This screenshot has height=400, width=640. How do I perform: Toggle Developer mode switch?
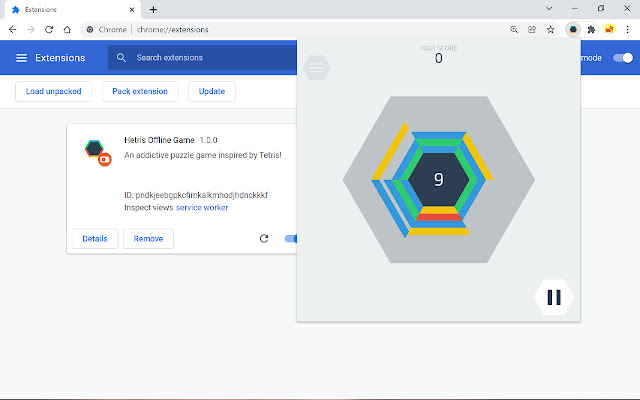point(623,58)
